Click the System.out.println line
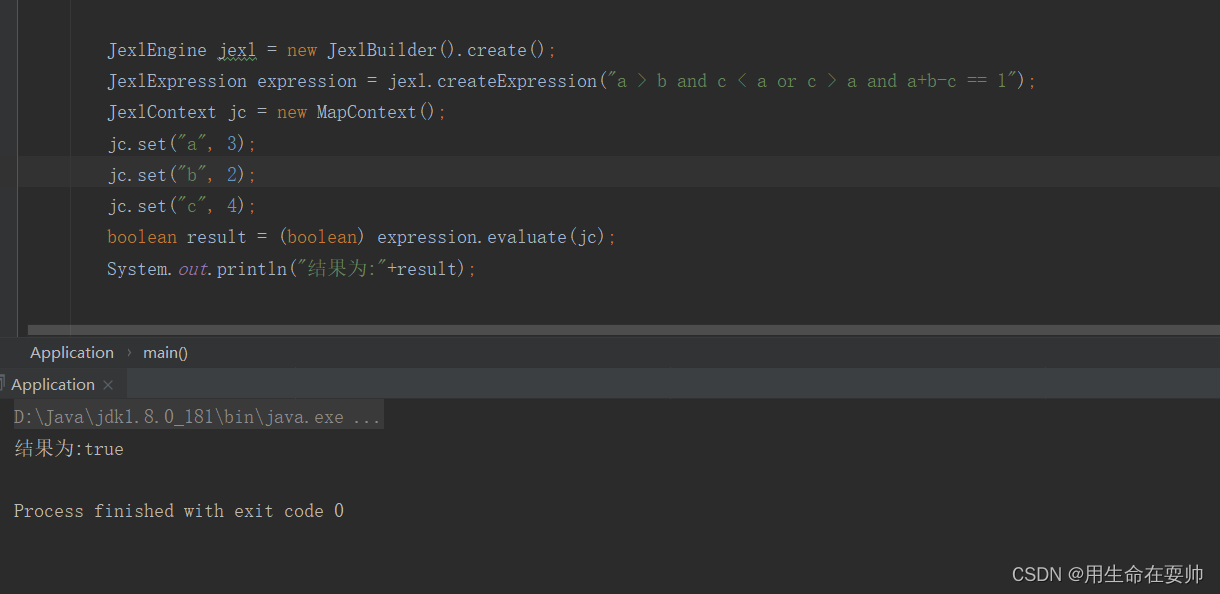The height and width of the screenshot is (594, 1220). [292, 269]
